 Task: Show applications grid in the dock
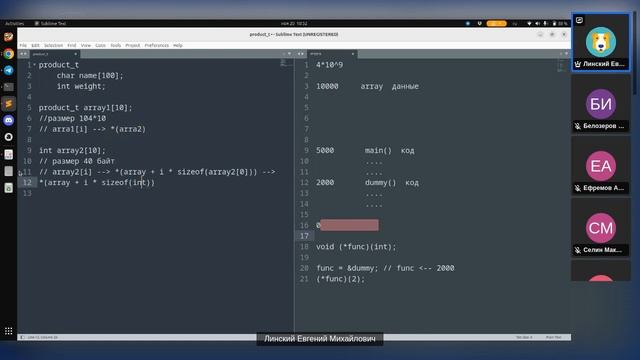pyautogui.click(x=9, y=331)
